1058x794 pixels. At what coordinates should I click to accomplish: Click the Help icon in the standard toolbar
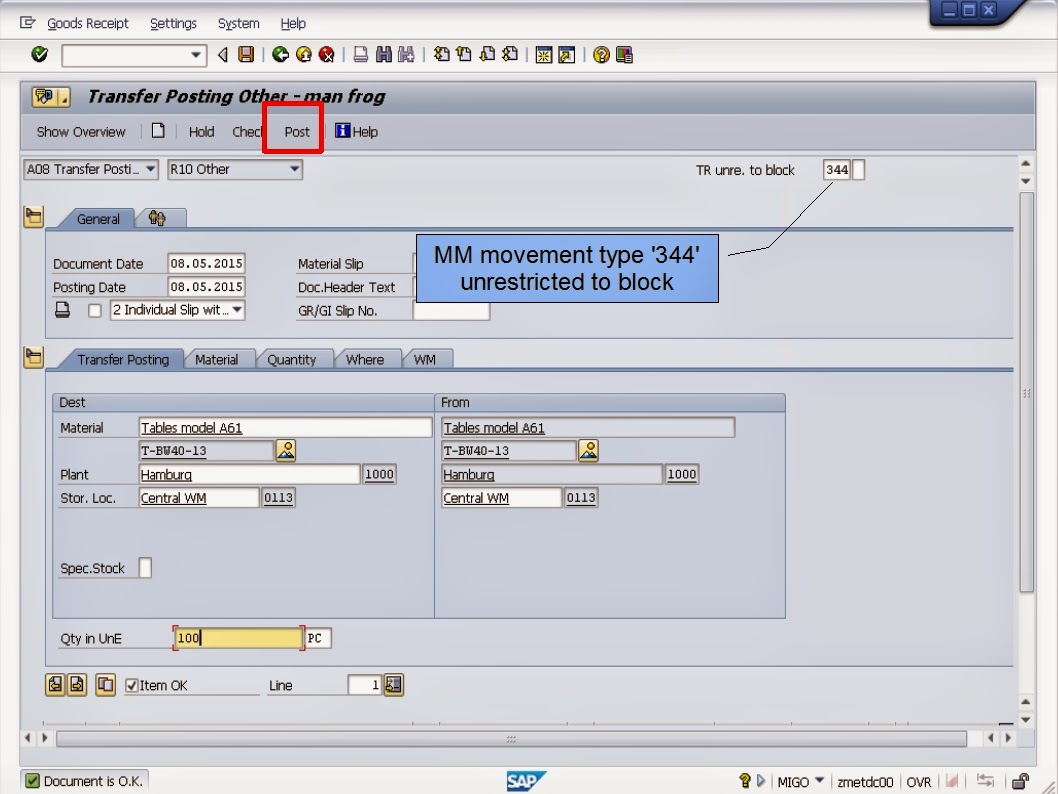click(599, 55)
